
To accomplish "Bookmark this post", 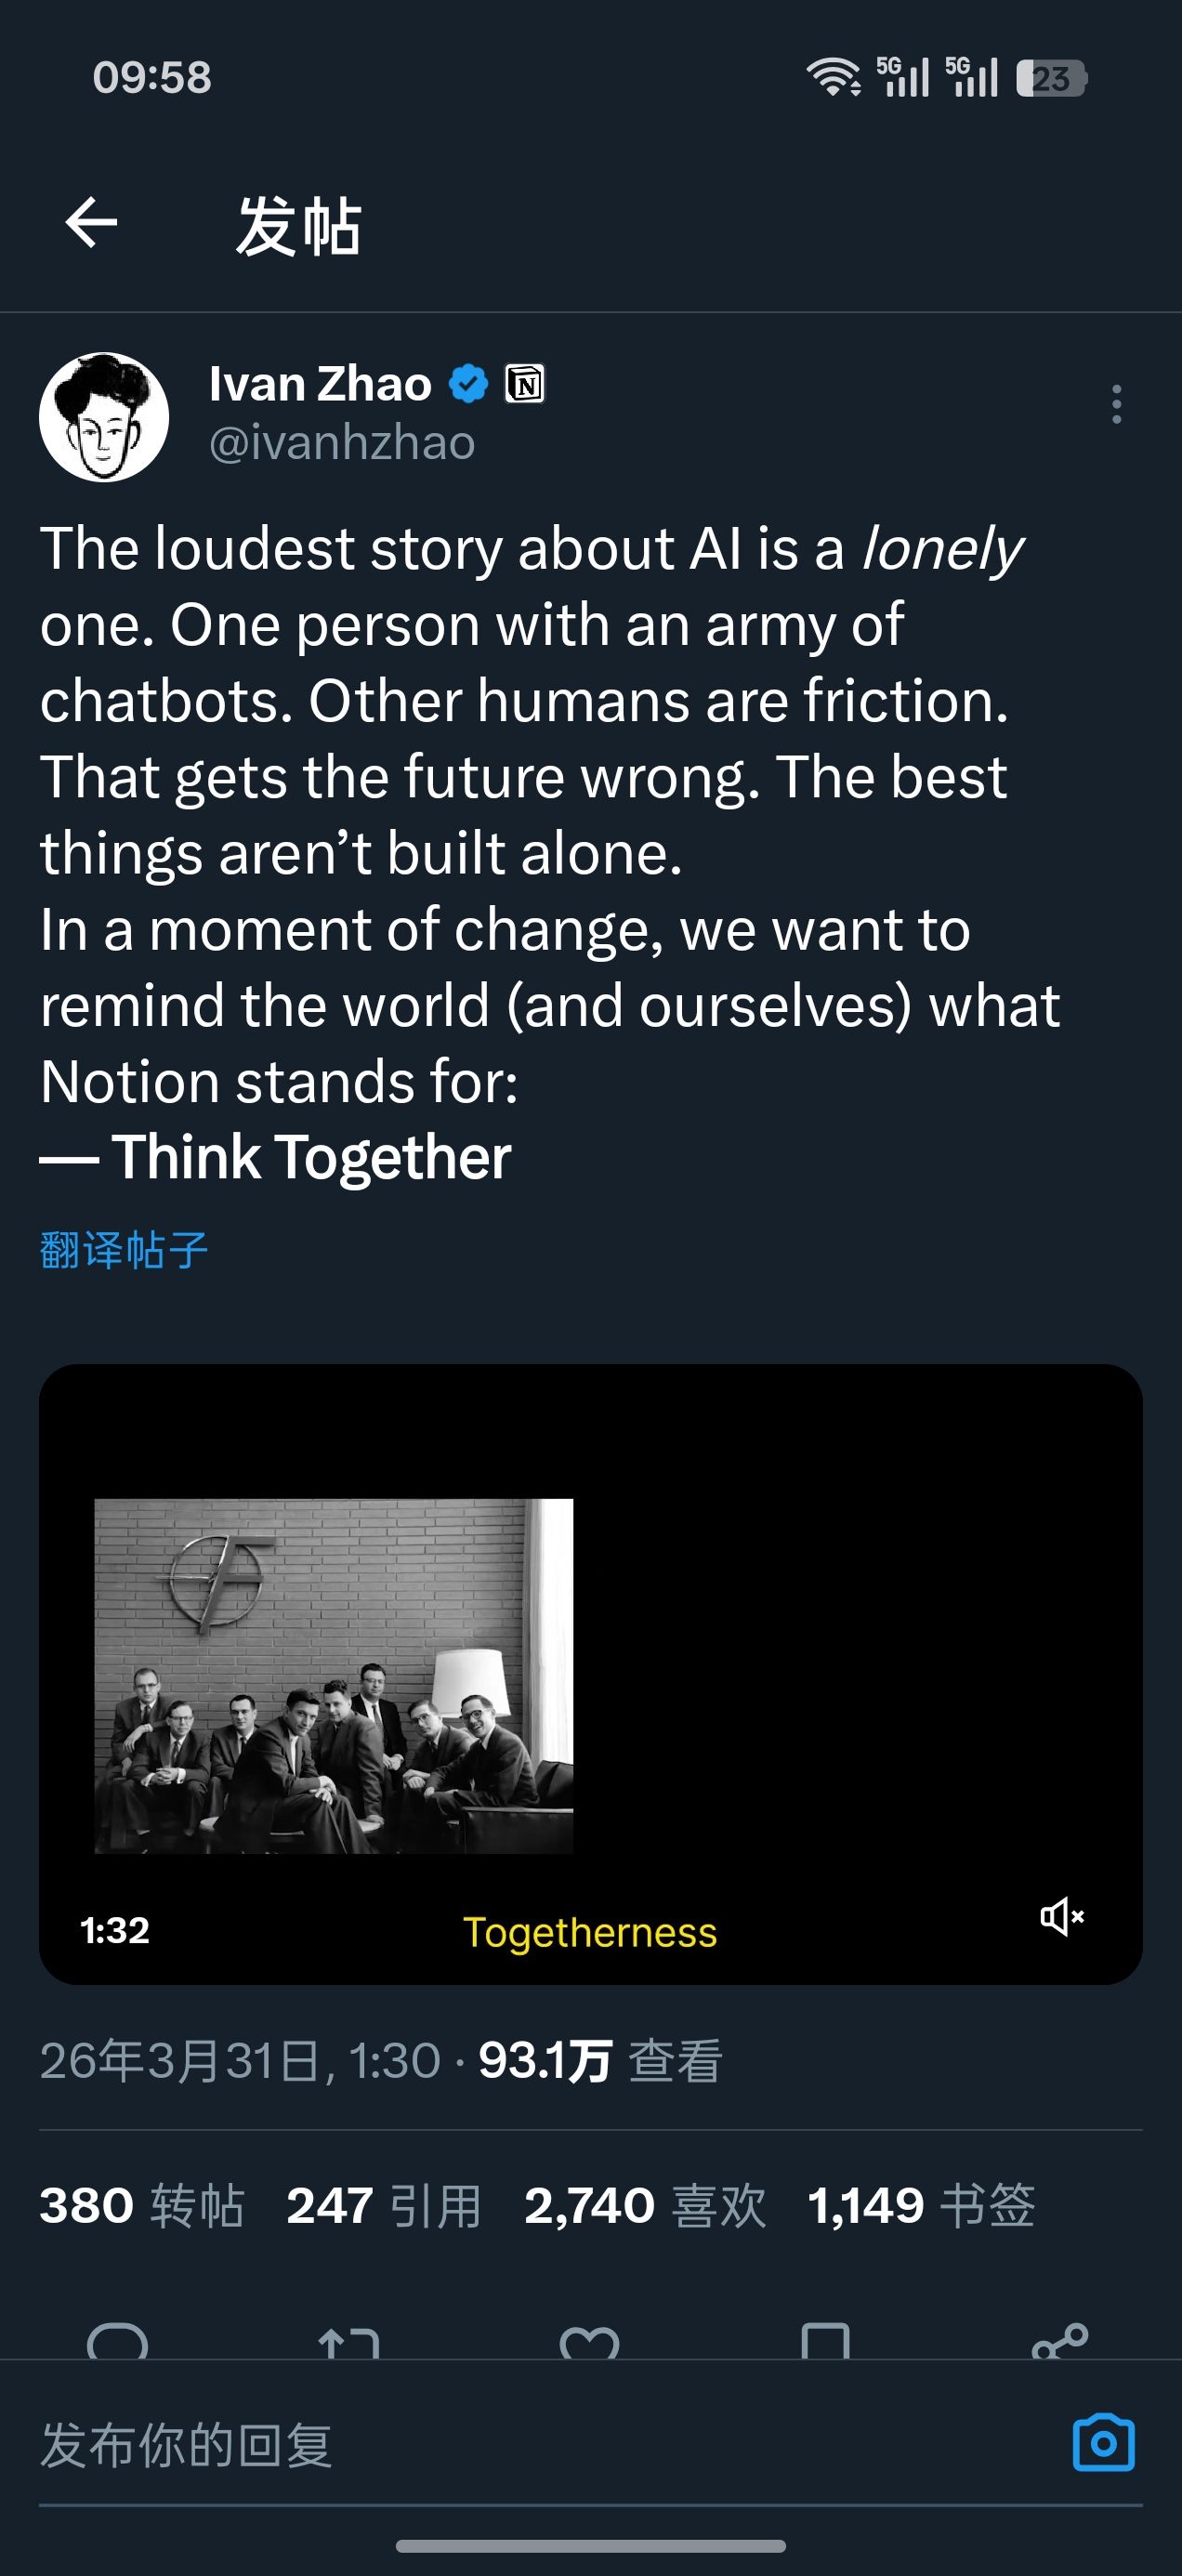I will (x=825, y=2342).
